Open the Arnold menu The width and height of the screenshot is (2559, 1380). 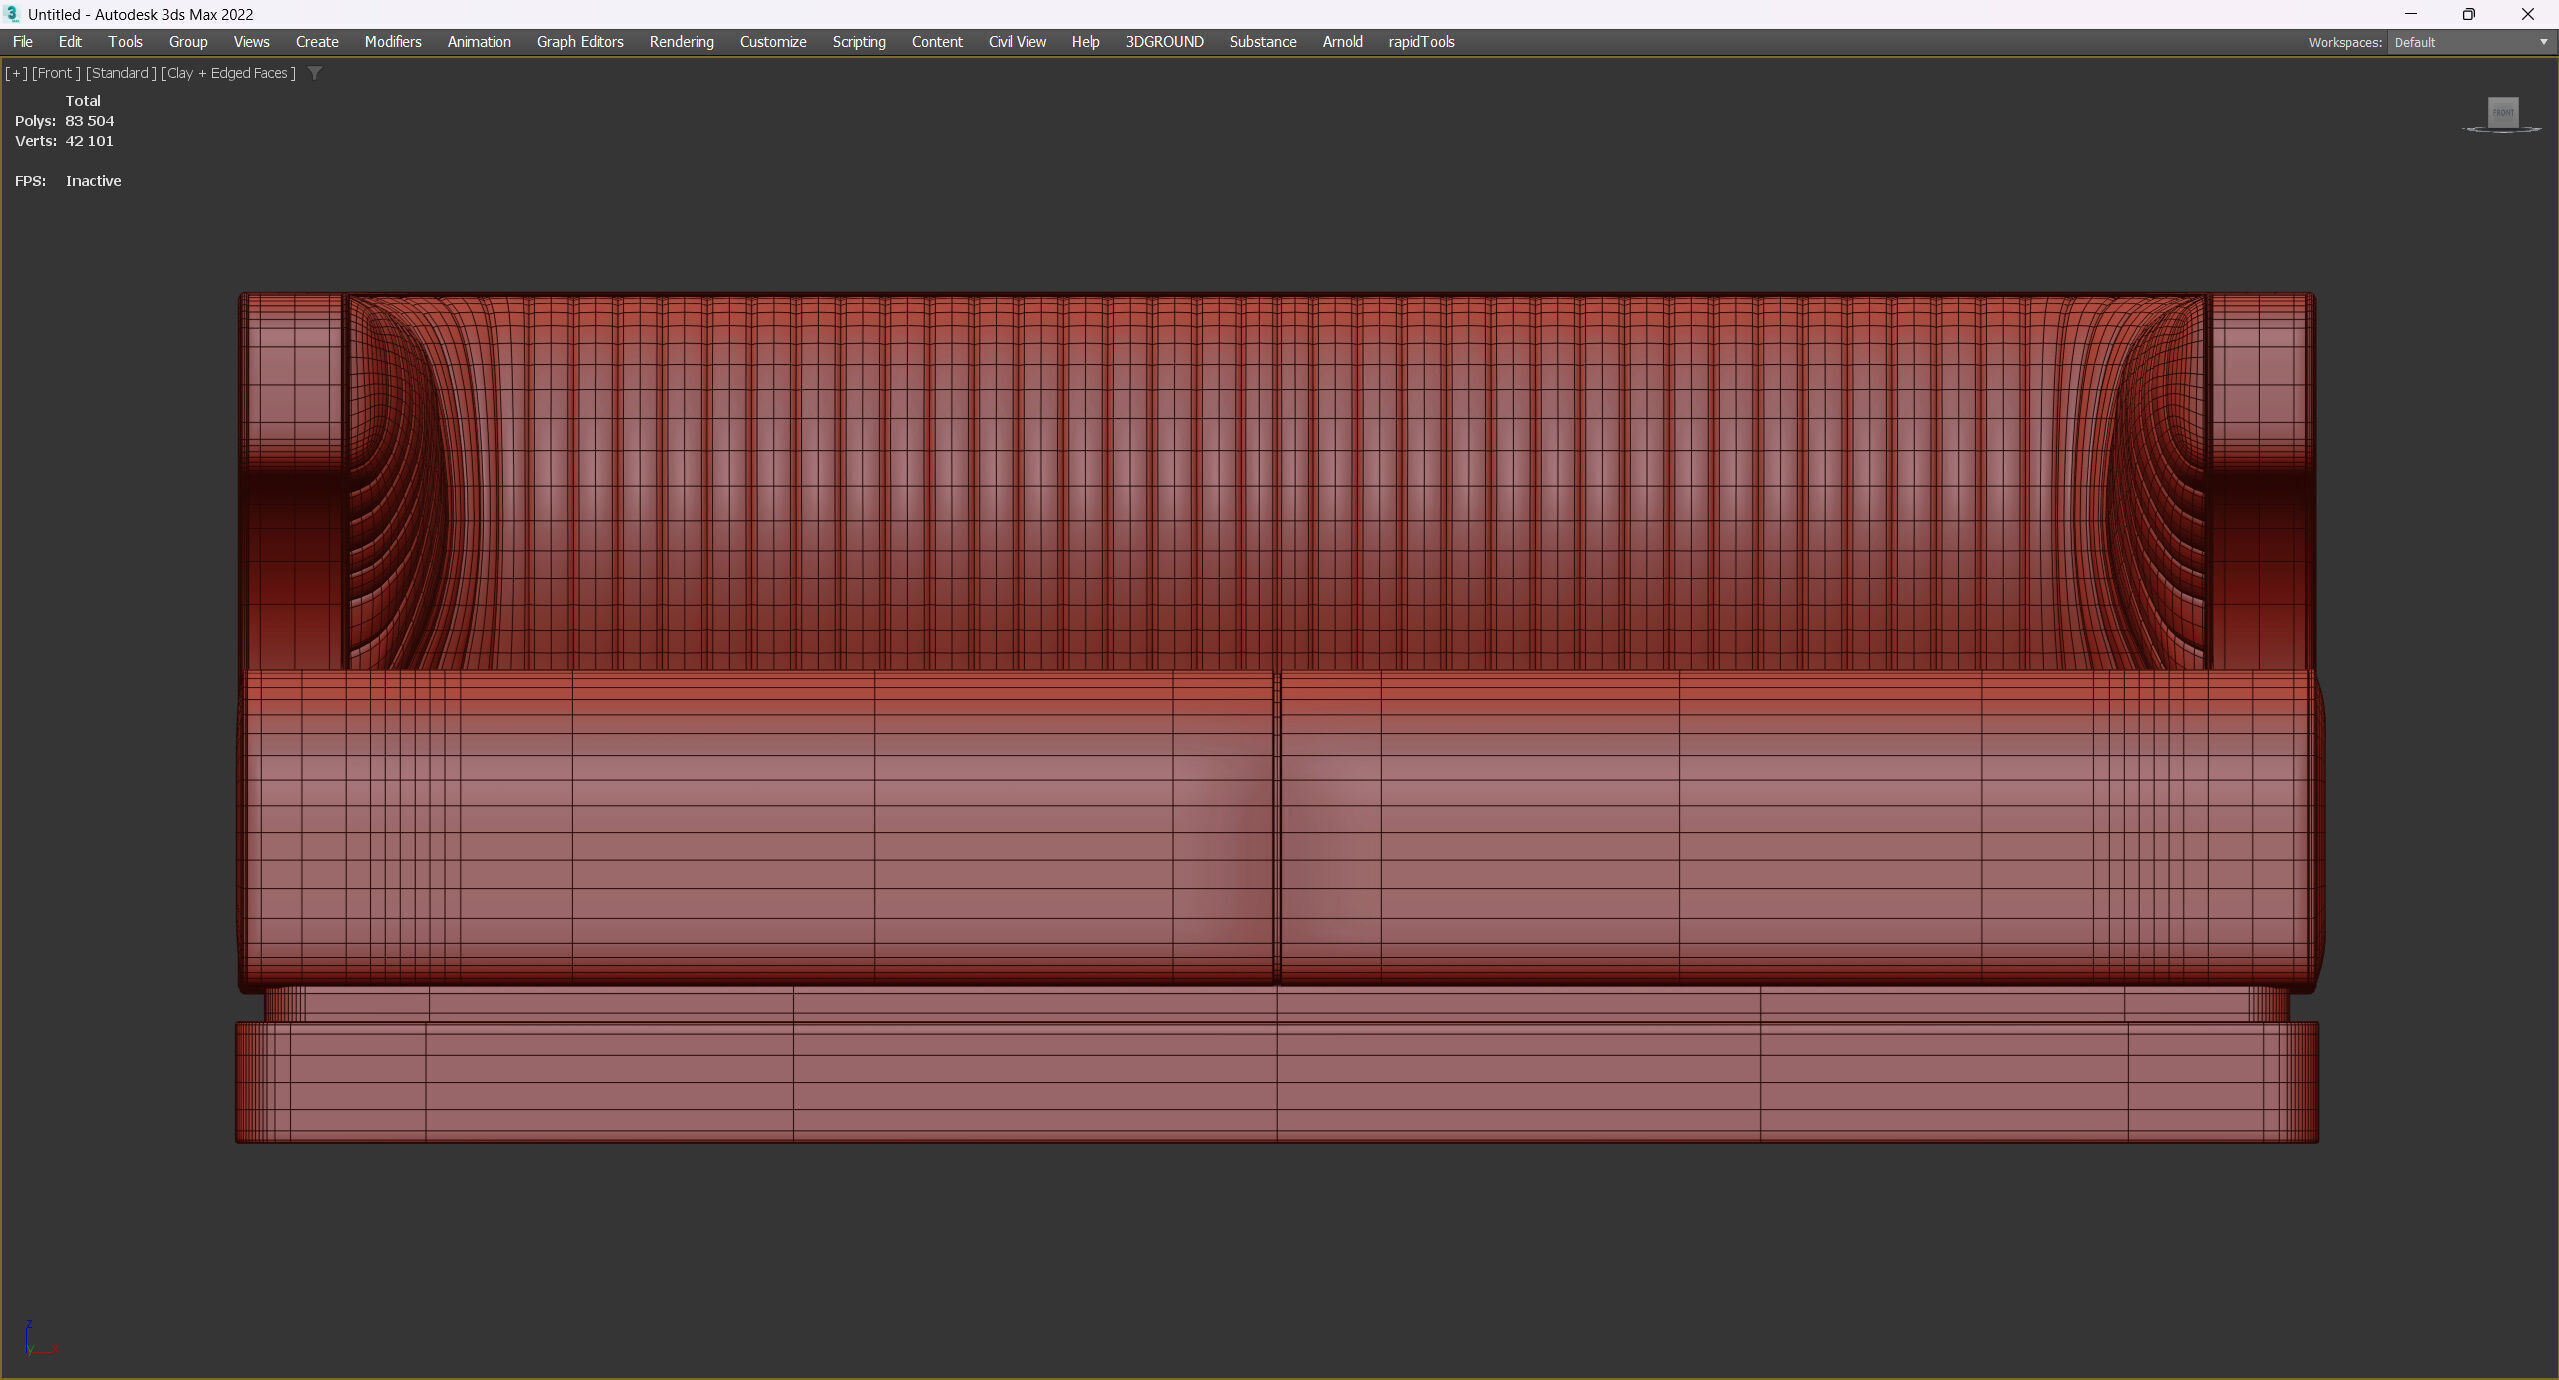1342,42
